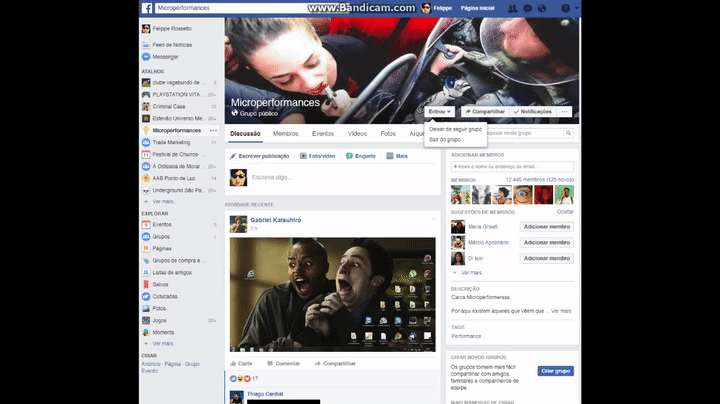Image resolution: width=720 pixels, height=404 pixels.
Task: Switch to the Membros tab
Action: [285, 133]
